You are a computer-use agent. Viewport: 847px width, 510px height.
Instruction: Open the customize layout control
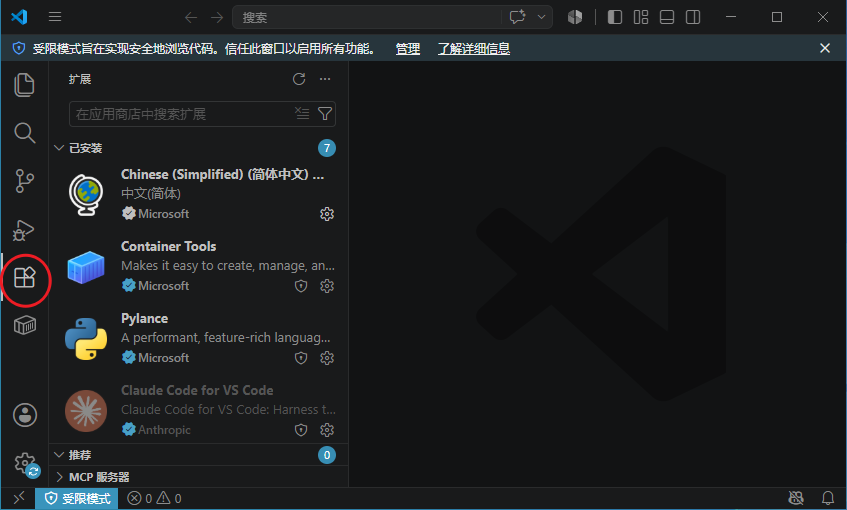coord(641,17)
